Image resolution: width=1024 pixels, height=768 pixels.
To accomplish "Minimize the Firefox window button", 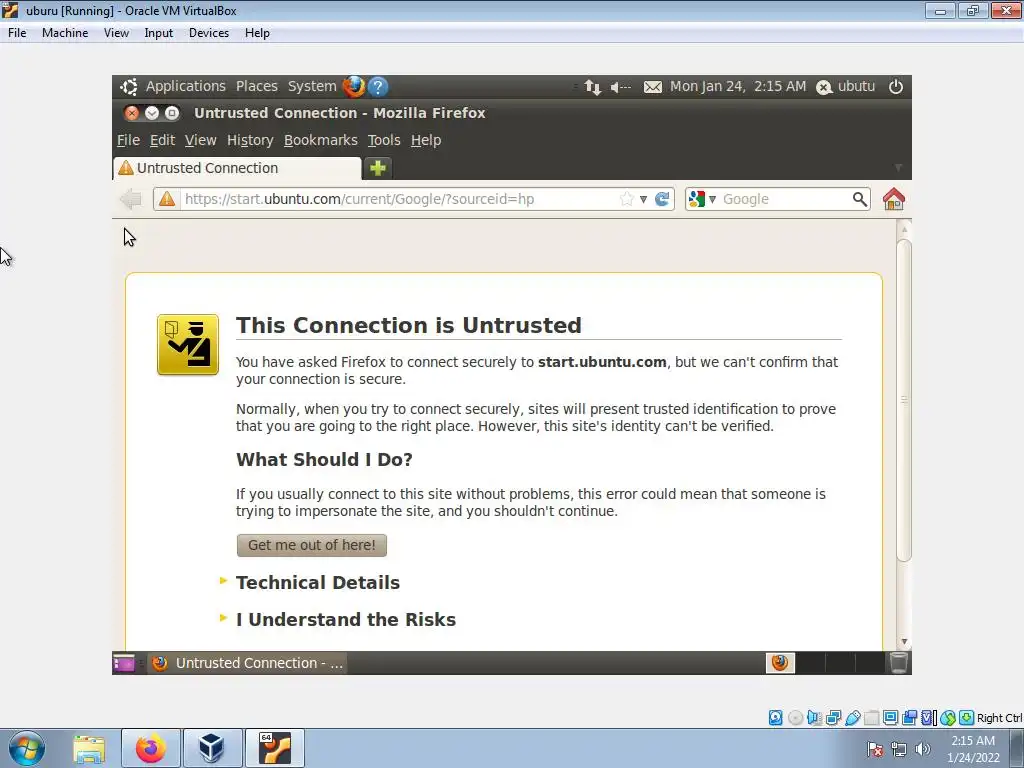I will point(152,113).
